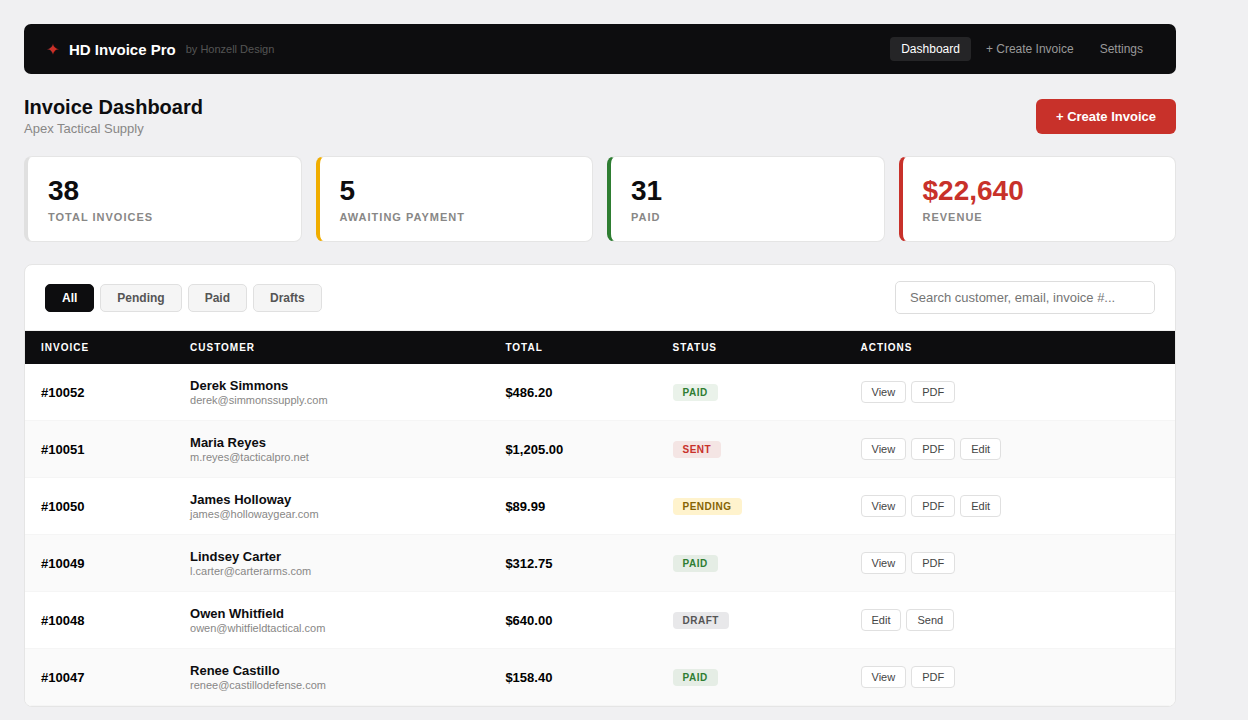Click the DRAFT status badge
Screen dimensions: 1248x720
pyautogui.click(x=701, y=620)
